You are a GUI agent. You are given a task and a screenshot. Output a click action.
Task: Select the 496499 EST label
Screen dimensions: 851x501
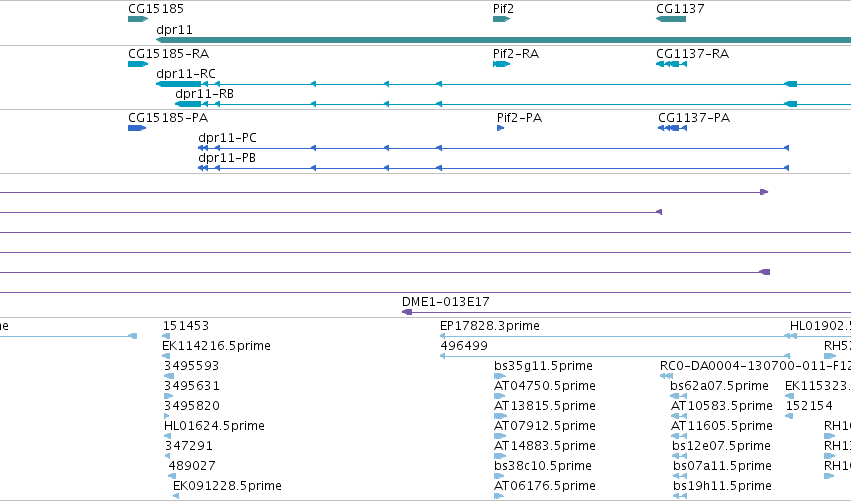[x=464, y=346]
